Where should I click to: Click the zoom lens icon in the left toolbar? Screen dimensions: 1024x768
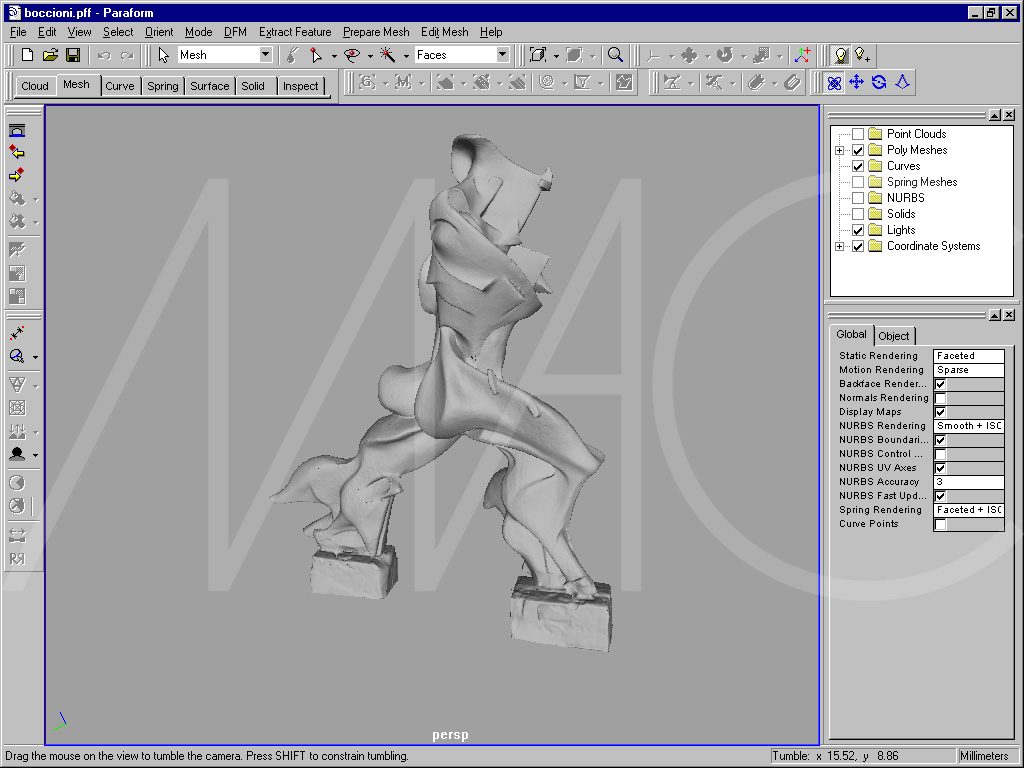(17, 356)
